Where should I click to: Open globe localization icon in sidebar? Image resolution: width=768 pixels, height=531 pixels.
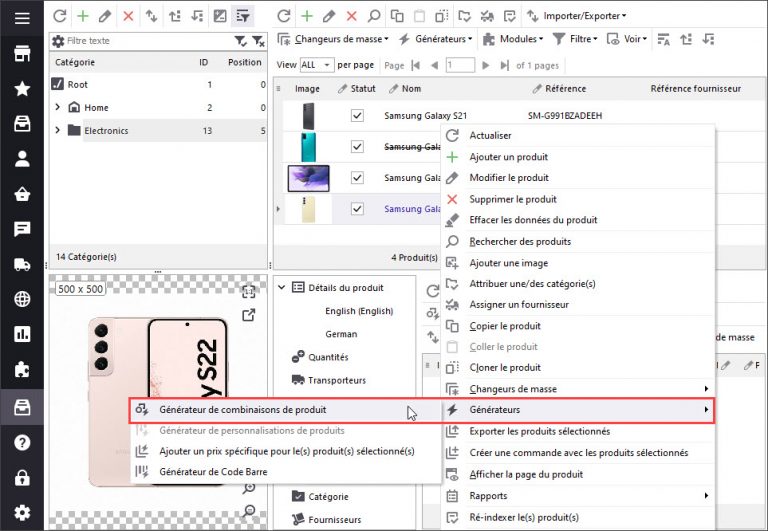22,299
